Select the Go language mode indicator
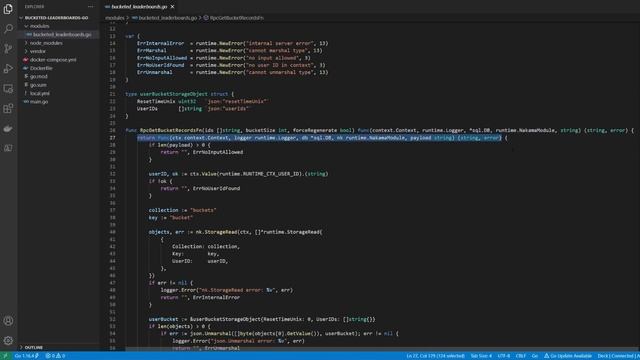This screenshot has width=640, height=360. [535, 356]
